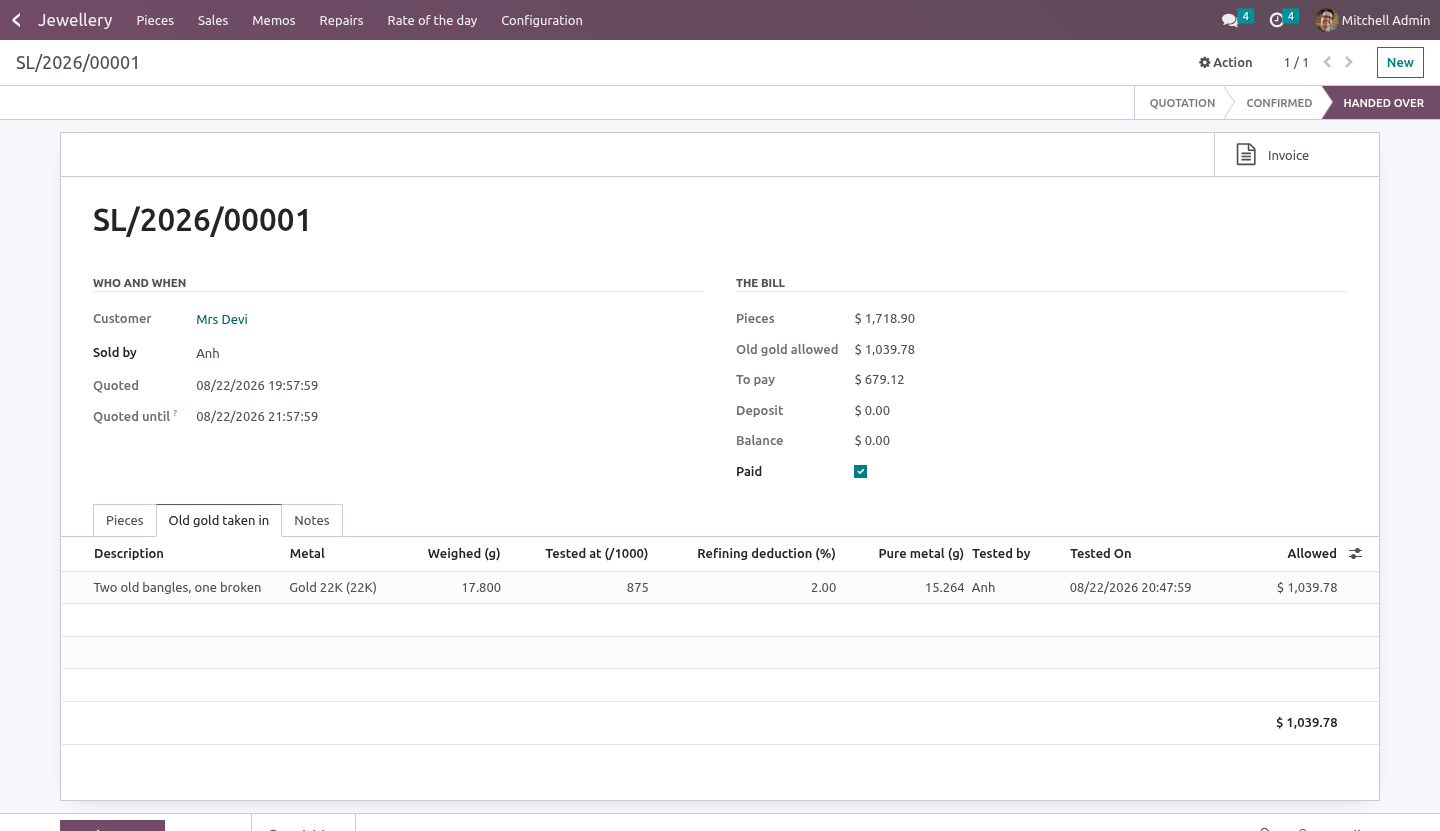Click the New record button
The width and height of the screenshot is (1440, 831).
(x=1400, y=62)
